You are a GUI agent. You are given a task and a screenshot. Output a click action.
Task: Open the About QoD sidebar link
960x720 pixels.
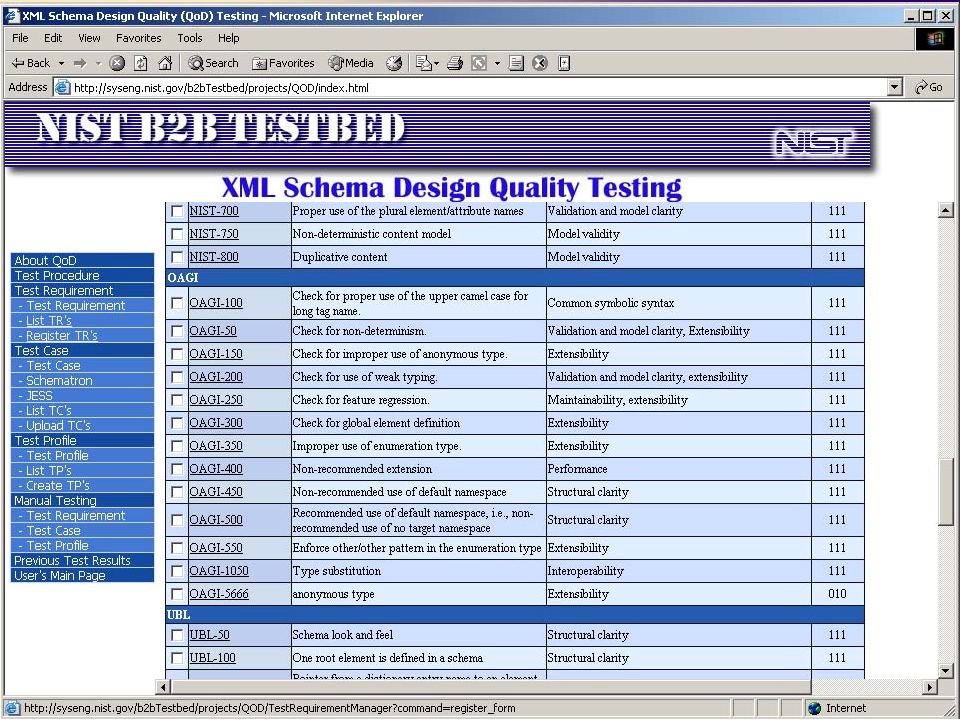tap(82, 260)
